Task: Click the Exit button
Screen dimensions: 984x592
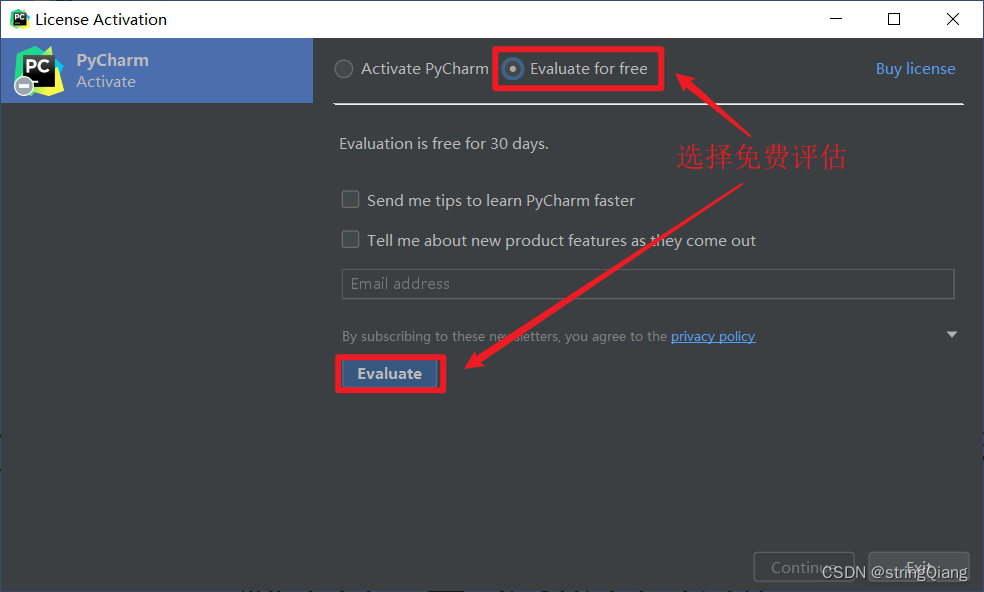Action: pyautogui.click(x=919, y=567)
